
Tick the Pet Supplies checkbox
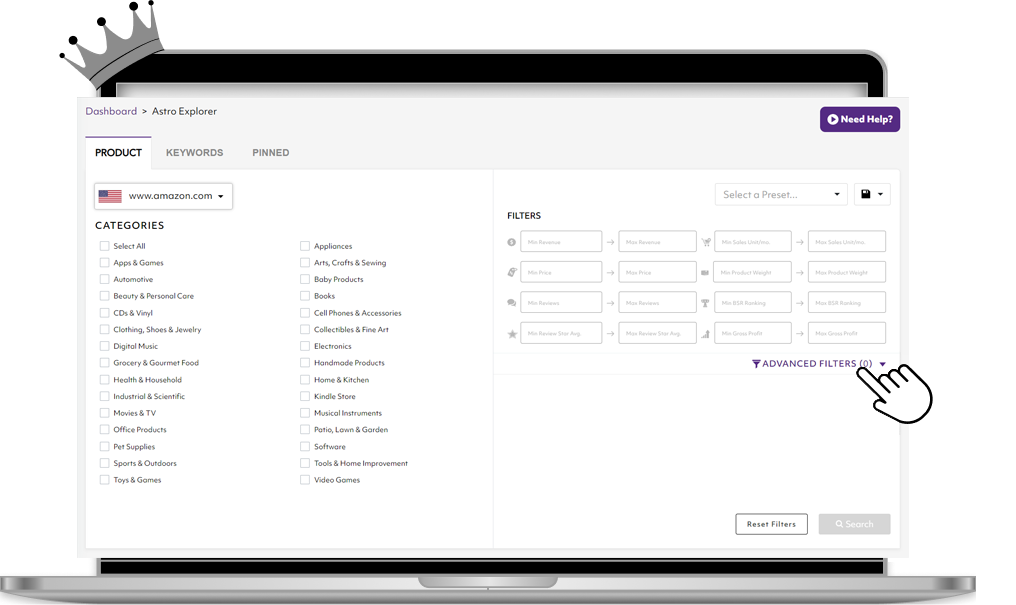point(104,447)
